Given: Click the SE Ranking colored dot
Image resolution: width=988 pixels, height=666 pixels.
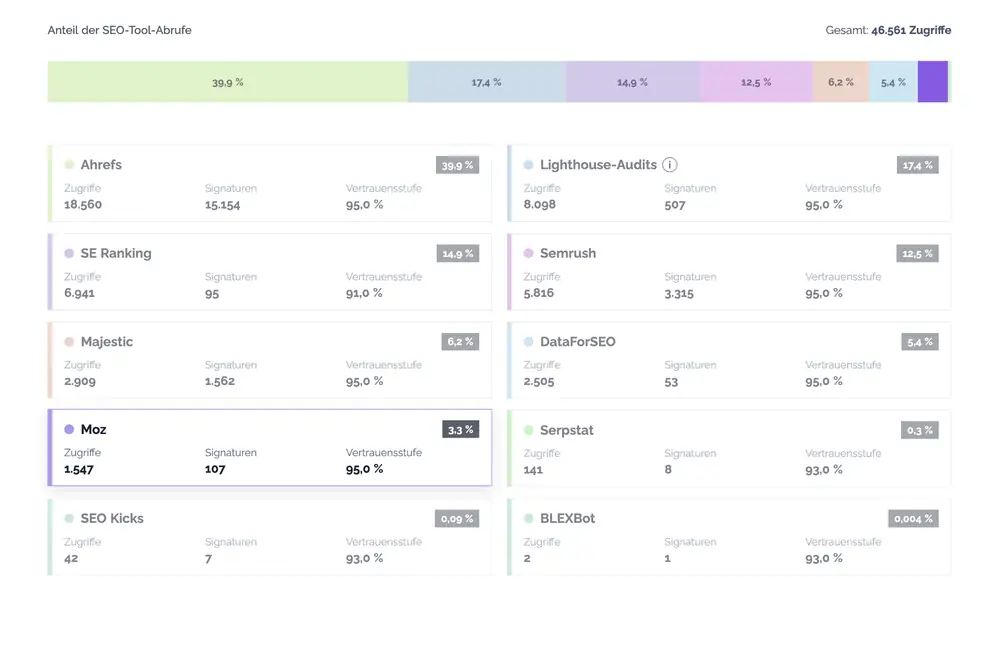Looking at the screenshot, I should [69, 253].
